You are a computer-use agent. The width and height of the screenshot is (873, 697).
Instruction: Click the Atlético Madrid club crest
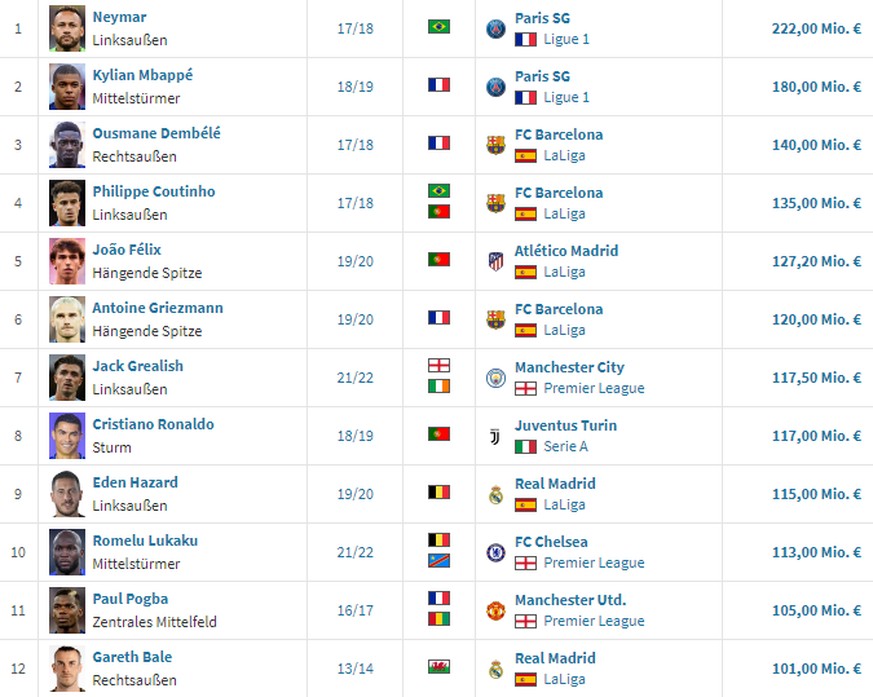point(495,261)
